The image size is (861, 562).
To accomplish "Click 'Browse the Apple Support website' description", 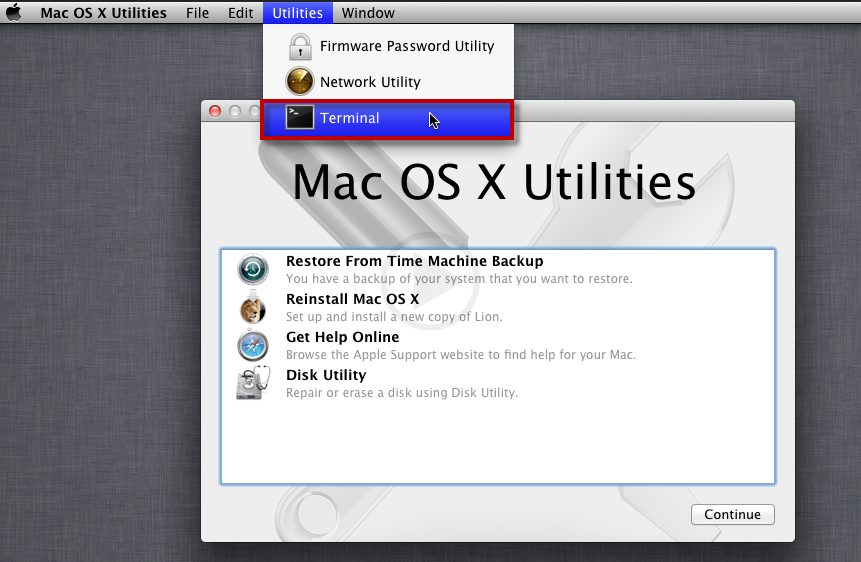I will 461,354.
